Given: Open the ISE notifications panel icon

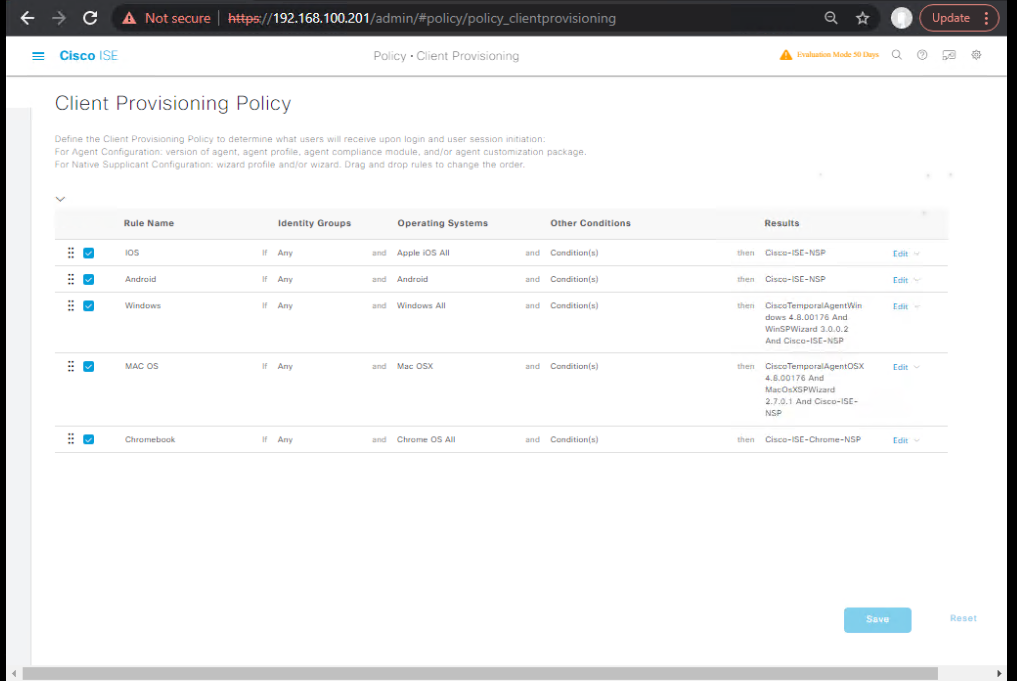Looking at the screenshot, I should point(949,55).
